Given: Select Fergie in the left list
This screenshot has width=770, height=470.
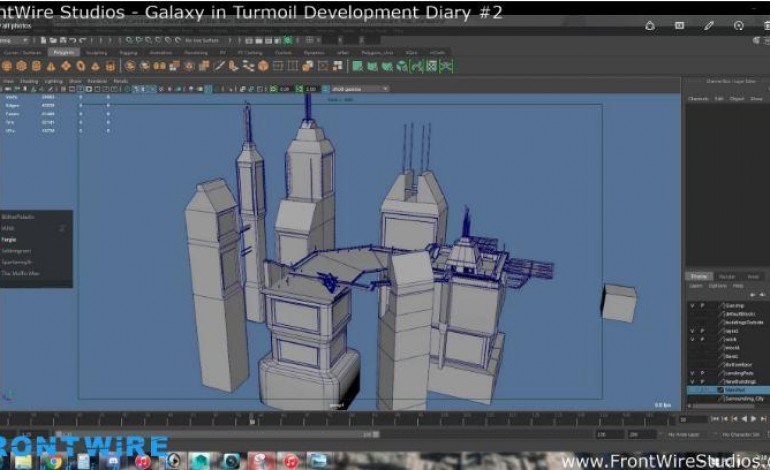Looking at the screenshot, I should pyautogui.click(x=12, y=239).
